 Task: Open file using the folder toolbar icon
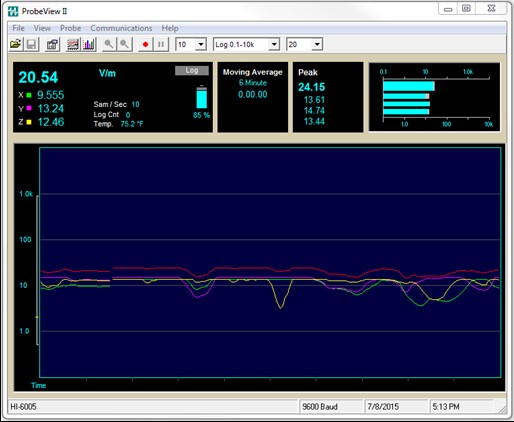[x=16, y=44]
